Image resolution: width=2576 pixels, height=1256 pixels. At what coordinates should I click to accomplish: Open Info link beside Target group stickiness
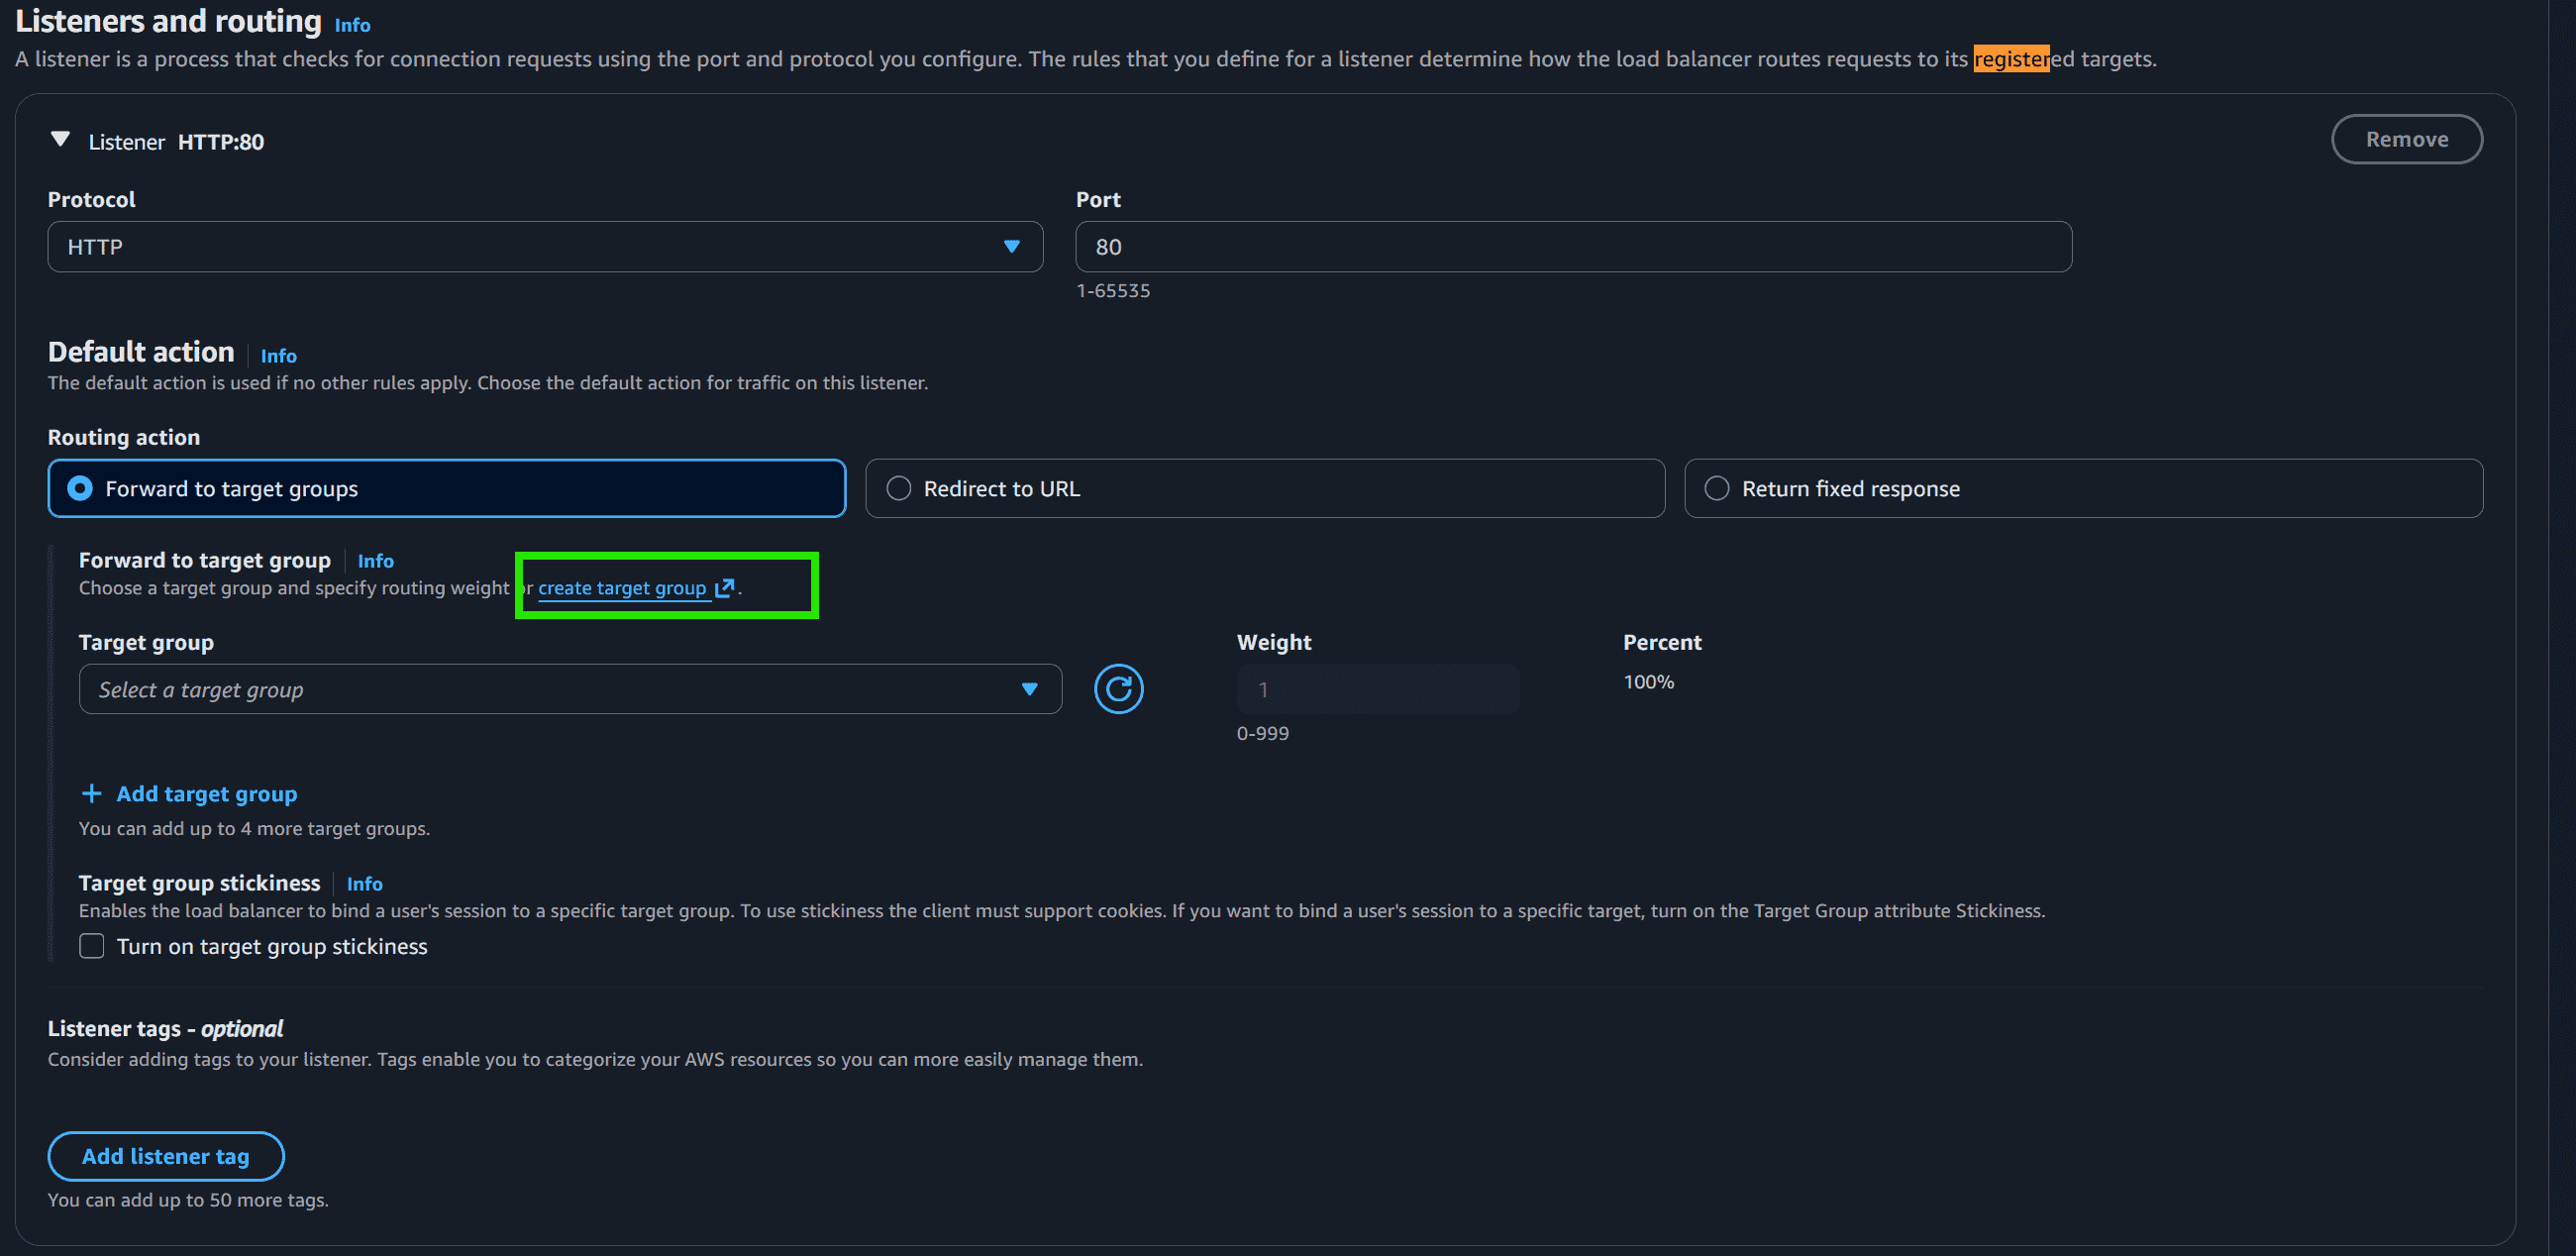364,884
